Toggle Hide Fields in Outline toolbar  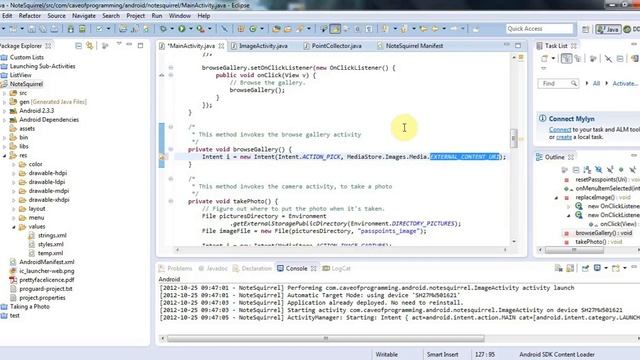(598, 169)
